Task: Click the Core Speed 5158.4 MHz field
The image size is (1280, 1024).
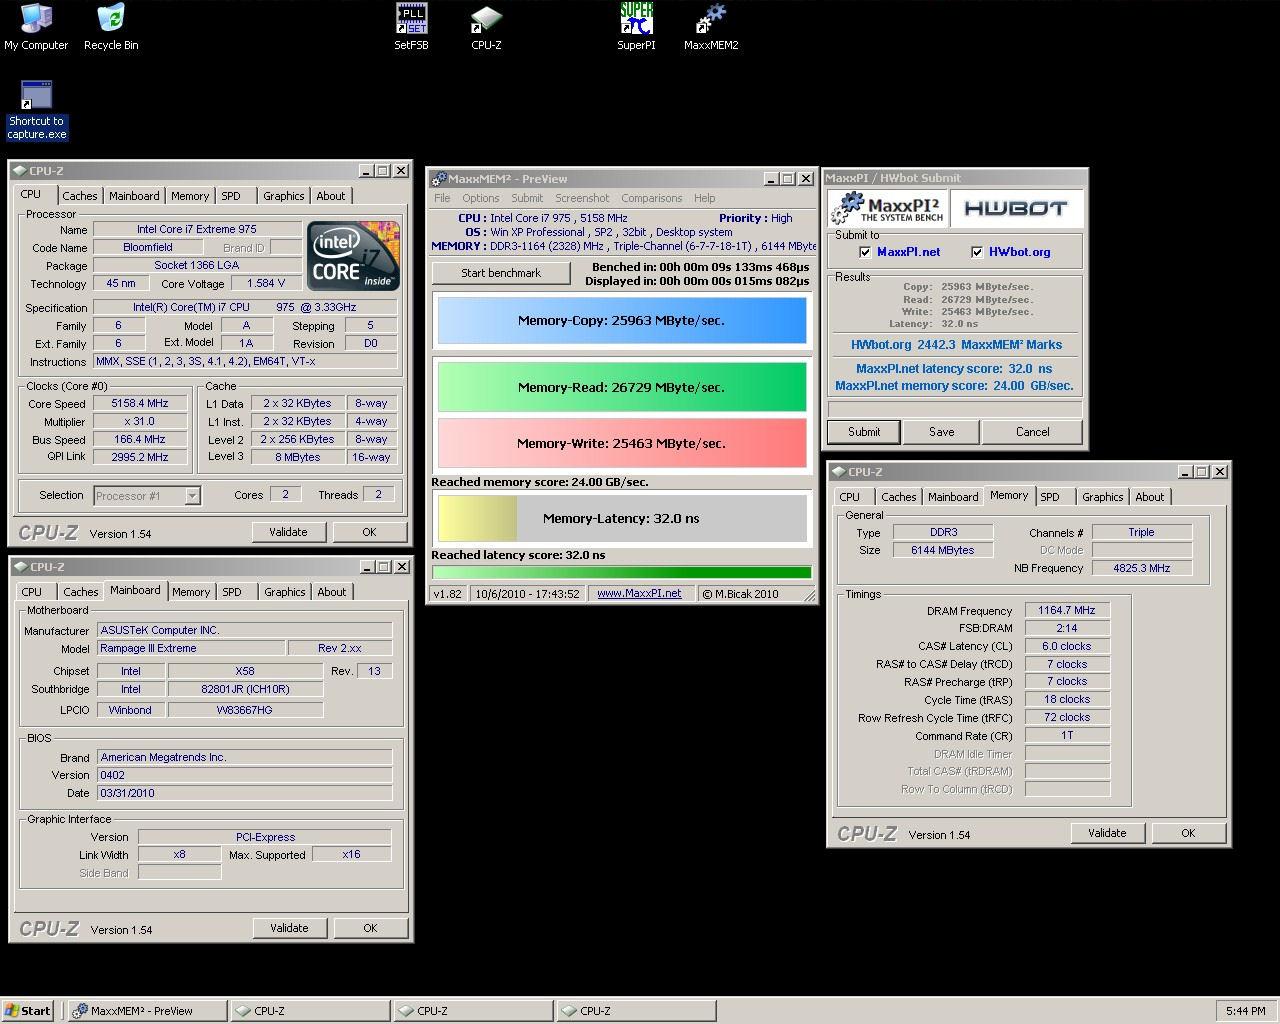Action: (x=139, y=403)
